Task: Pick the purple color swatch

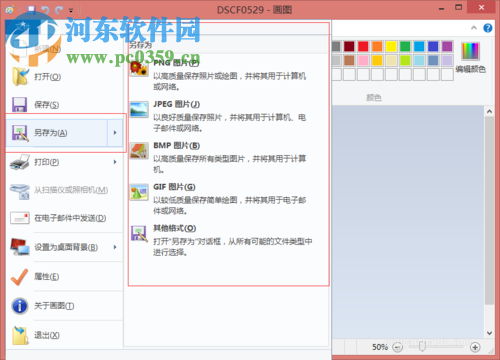Action: click(x=447, y=46)
